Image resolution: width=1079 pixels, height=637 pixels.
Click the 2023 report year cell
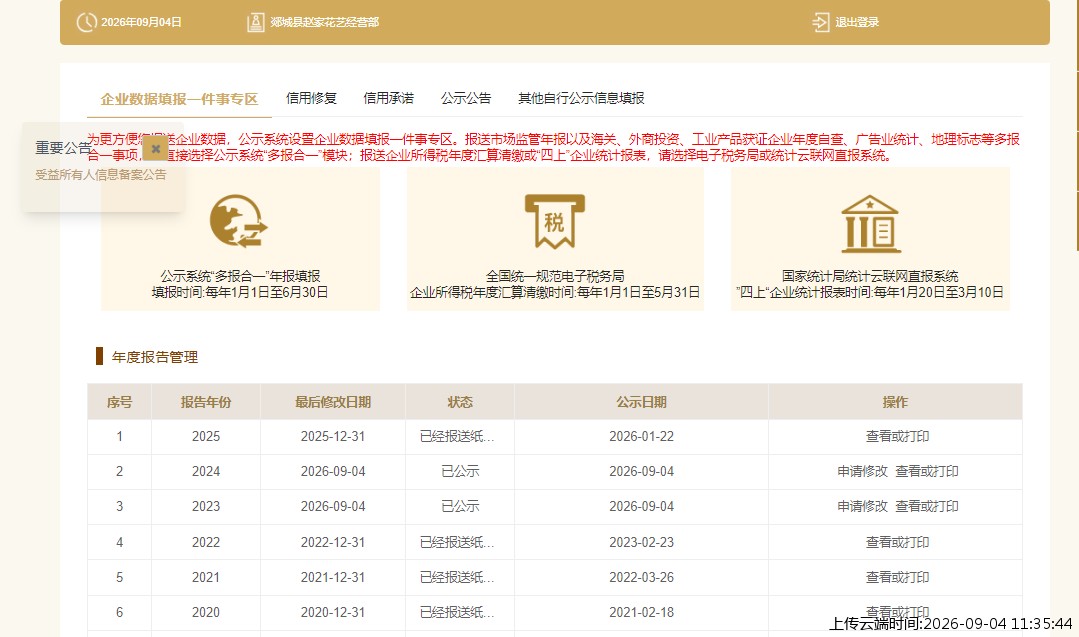tap(206, 506)
